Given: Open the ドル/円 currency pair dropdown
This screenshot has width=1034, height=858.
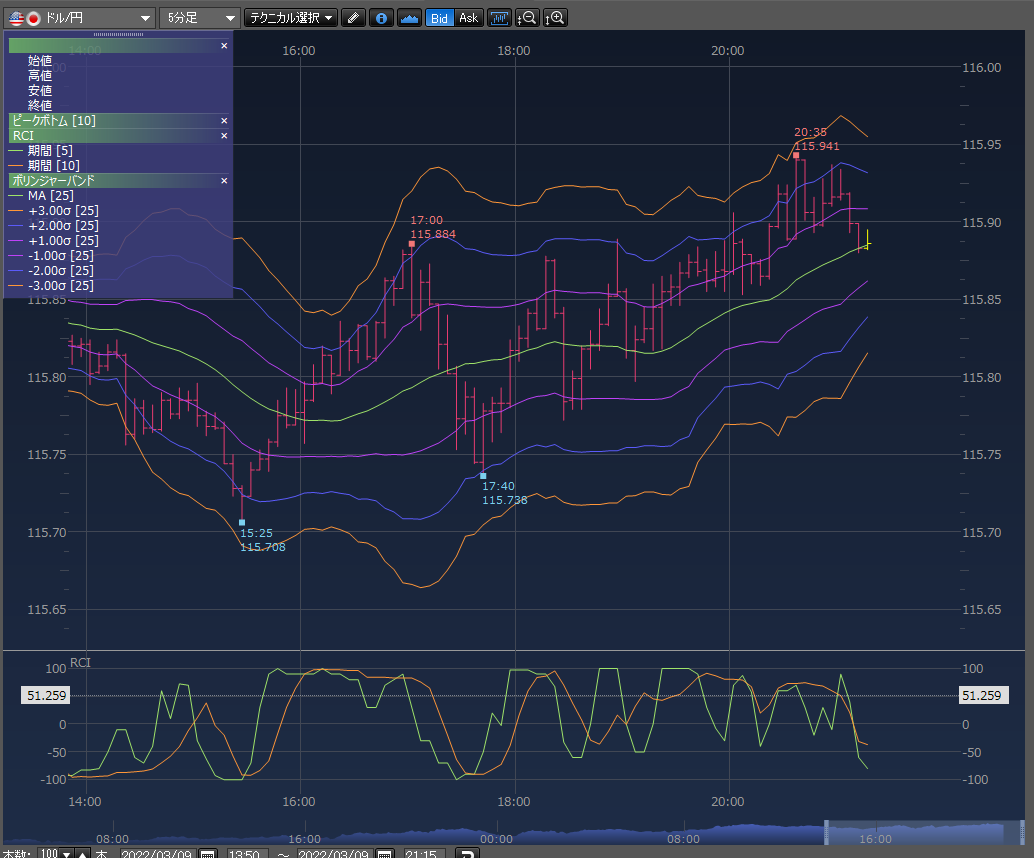Looking at the screenshot, I should pos(146,18).
